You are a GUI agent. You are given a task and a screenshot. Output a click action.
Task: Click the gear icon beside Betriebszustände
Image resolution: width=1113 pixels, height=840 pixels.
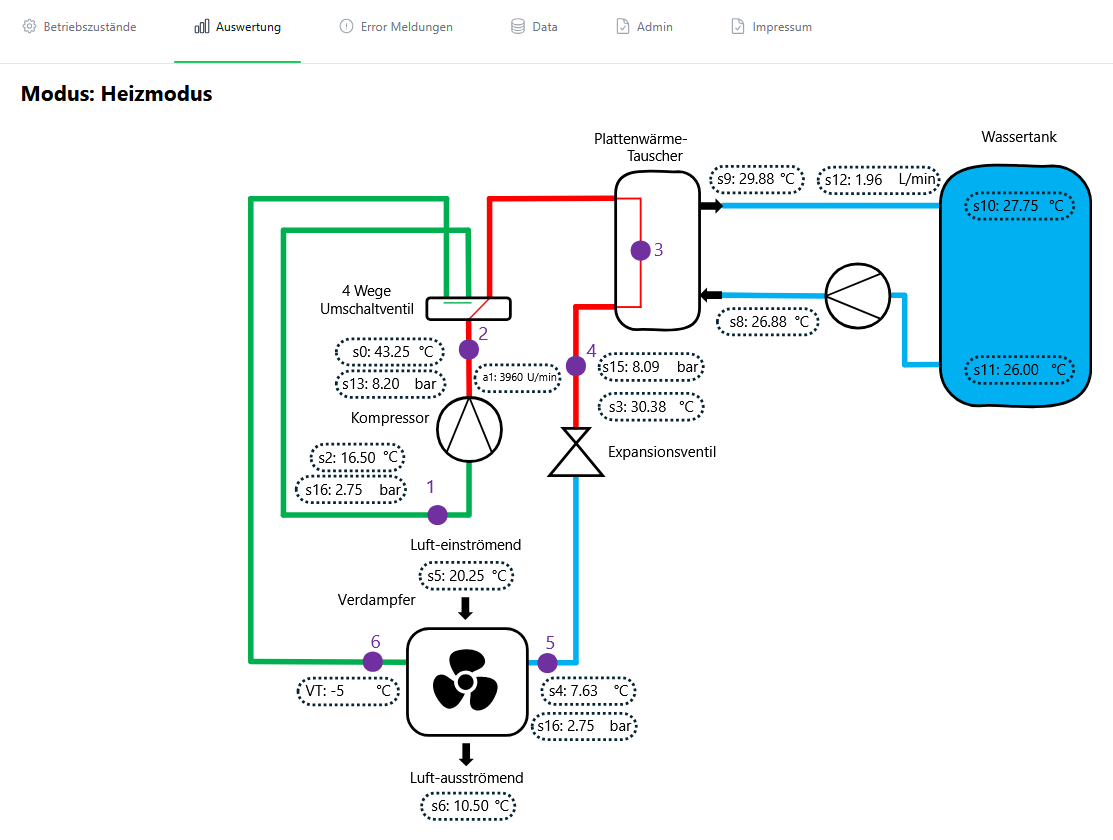coord(29,26)
